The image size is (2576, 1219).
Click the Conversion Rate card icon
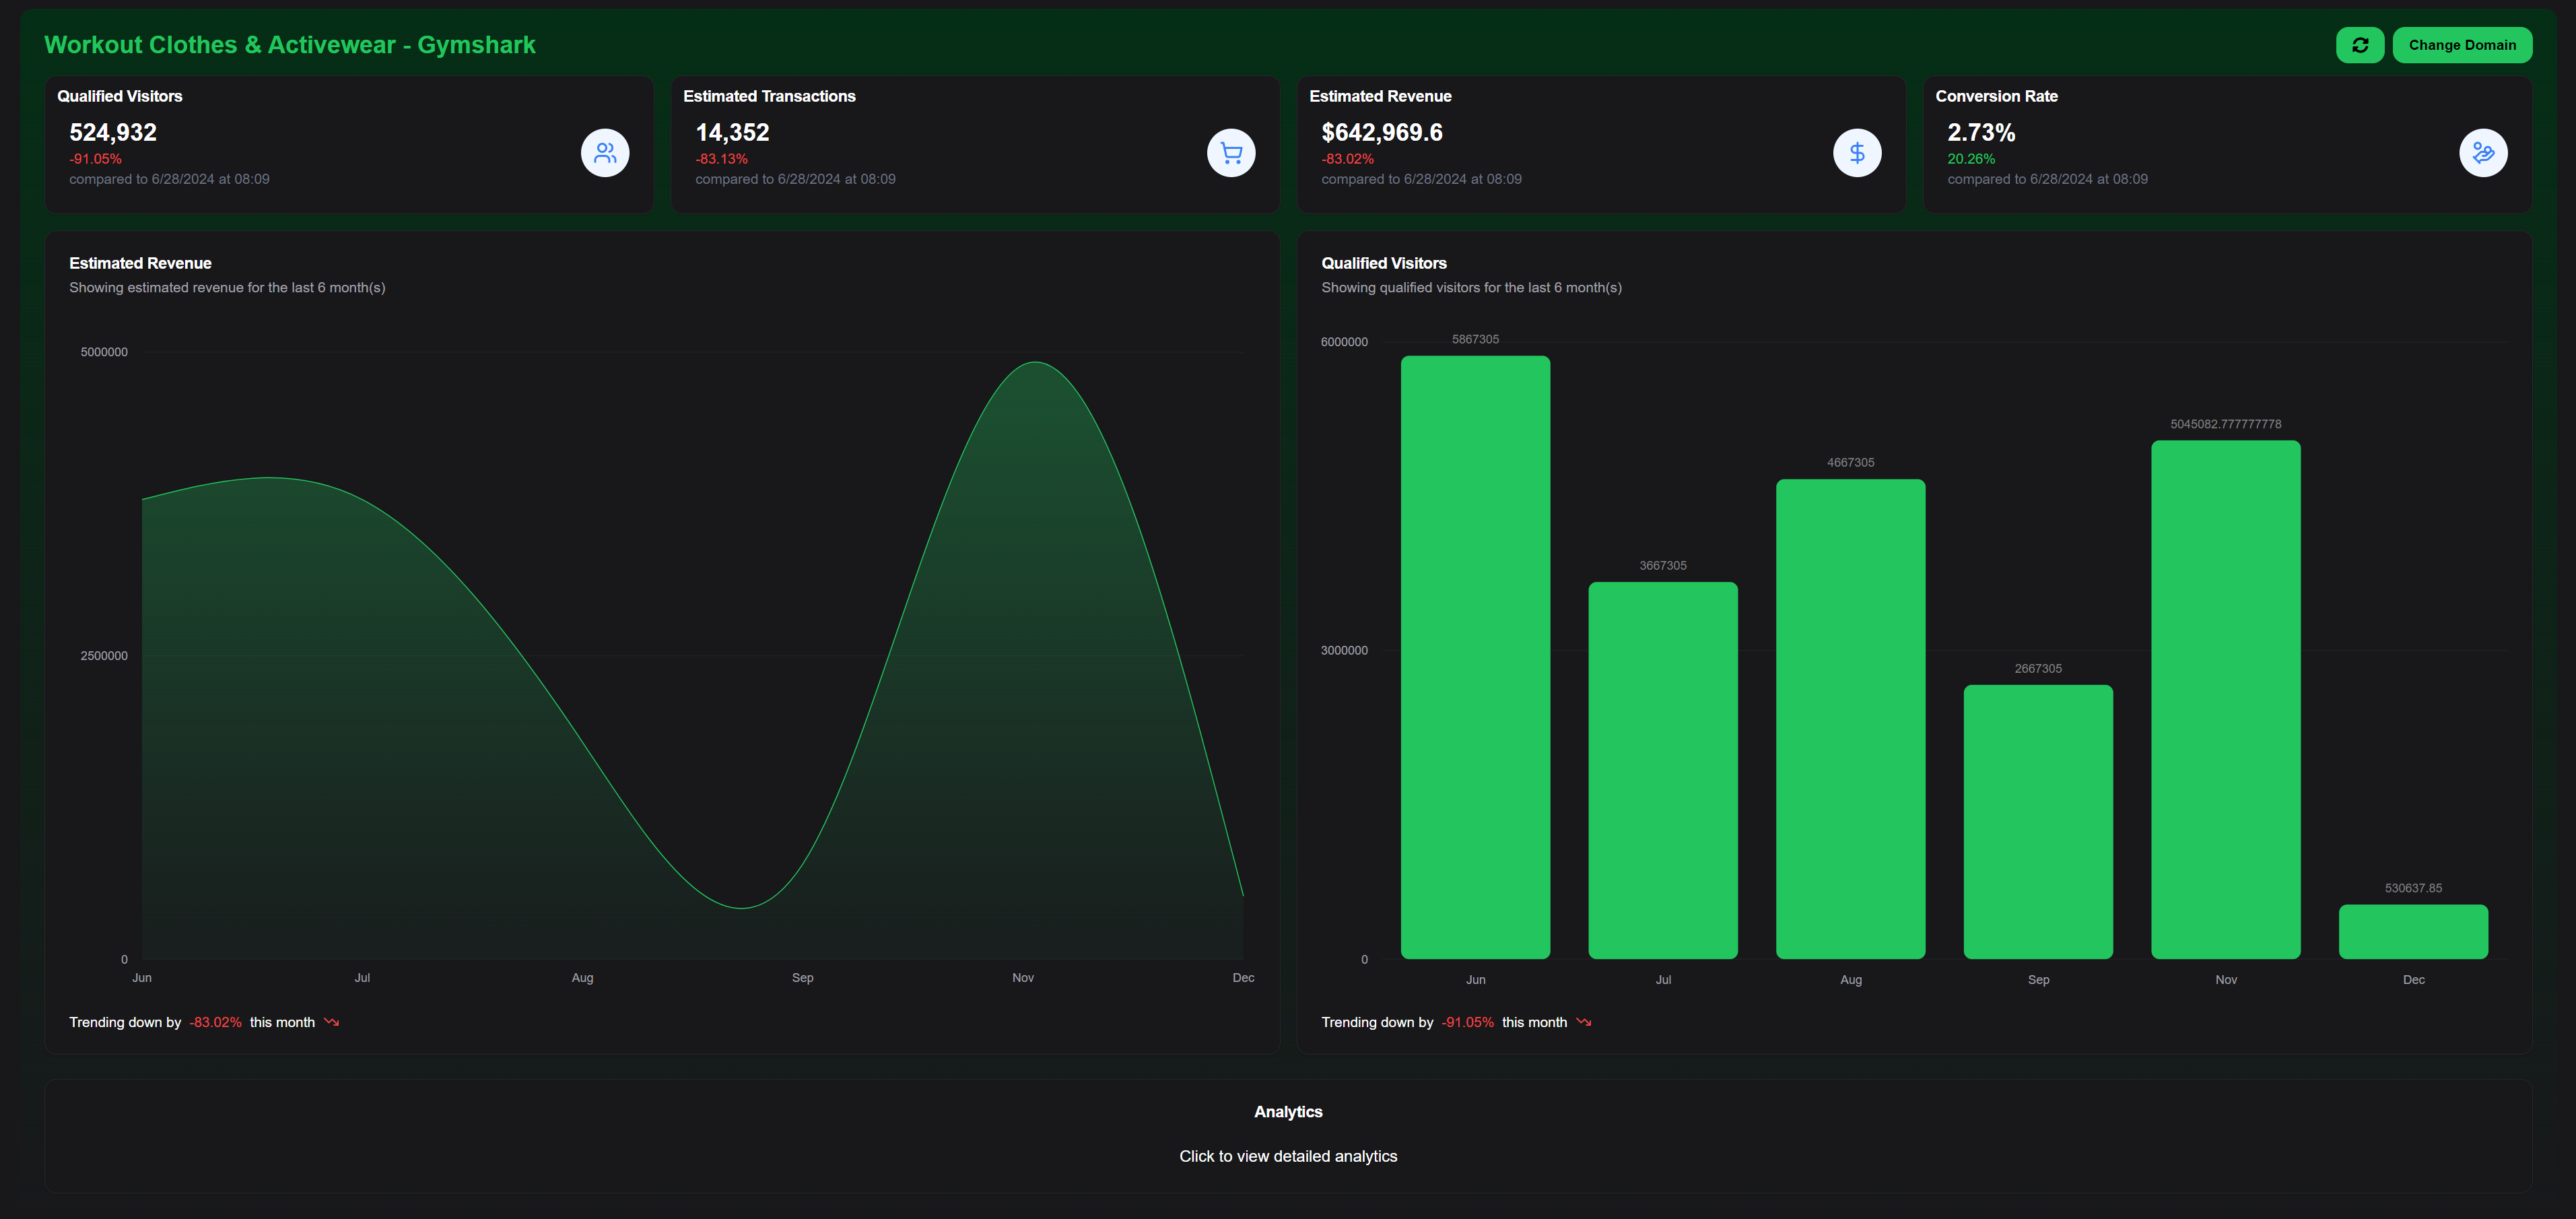point(2483,152)
